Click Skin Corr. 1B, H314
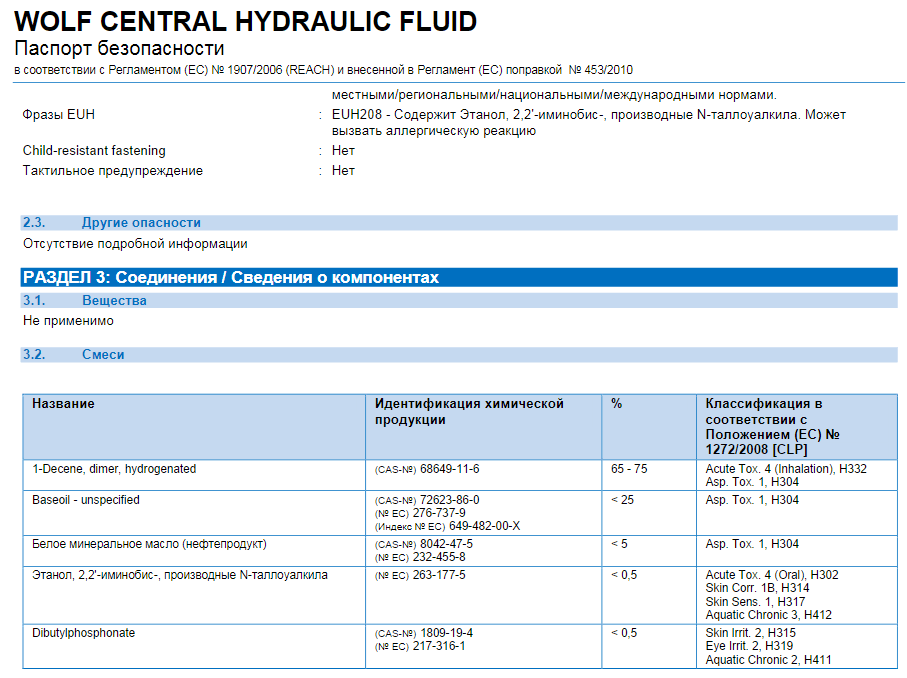 [x=757, y=588]
